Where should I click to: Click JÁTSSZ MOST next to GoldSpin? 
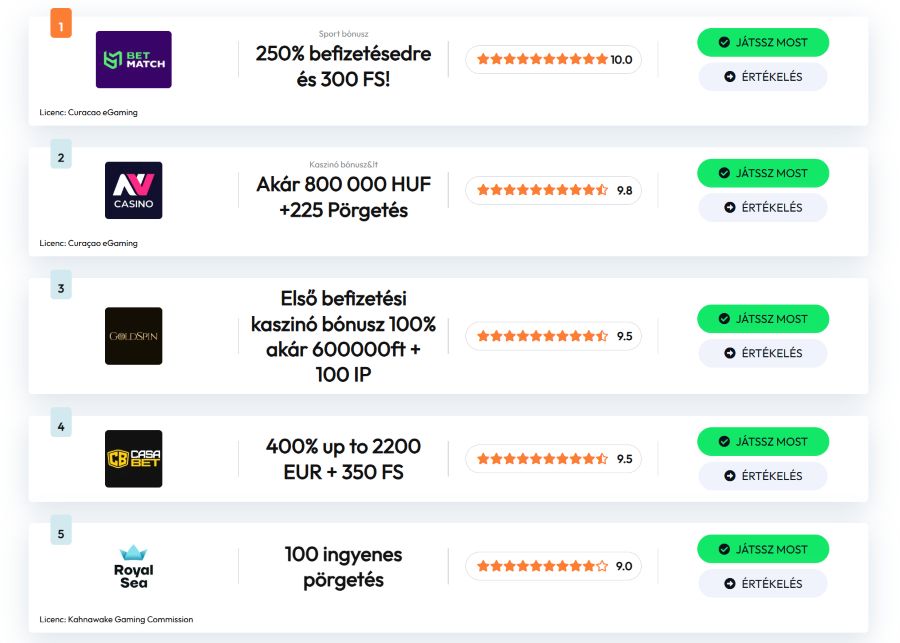pyautogui.click(x=763, y=319)
